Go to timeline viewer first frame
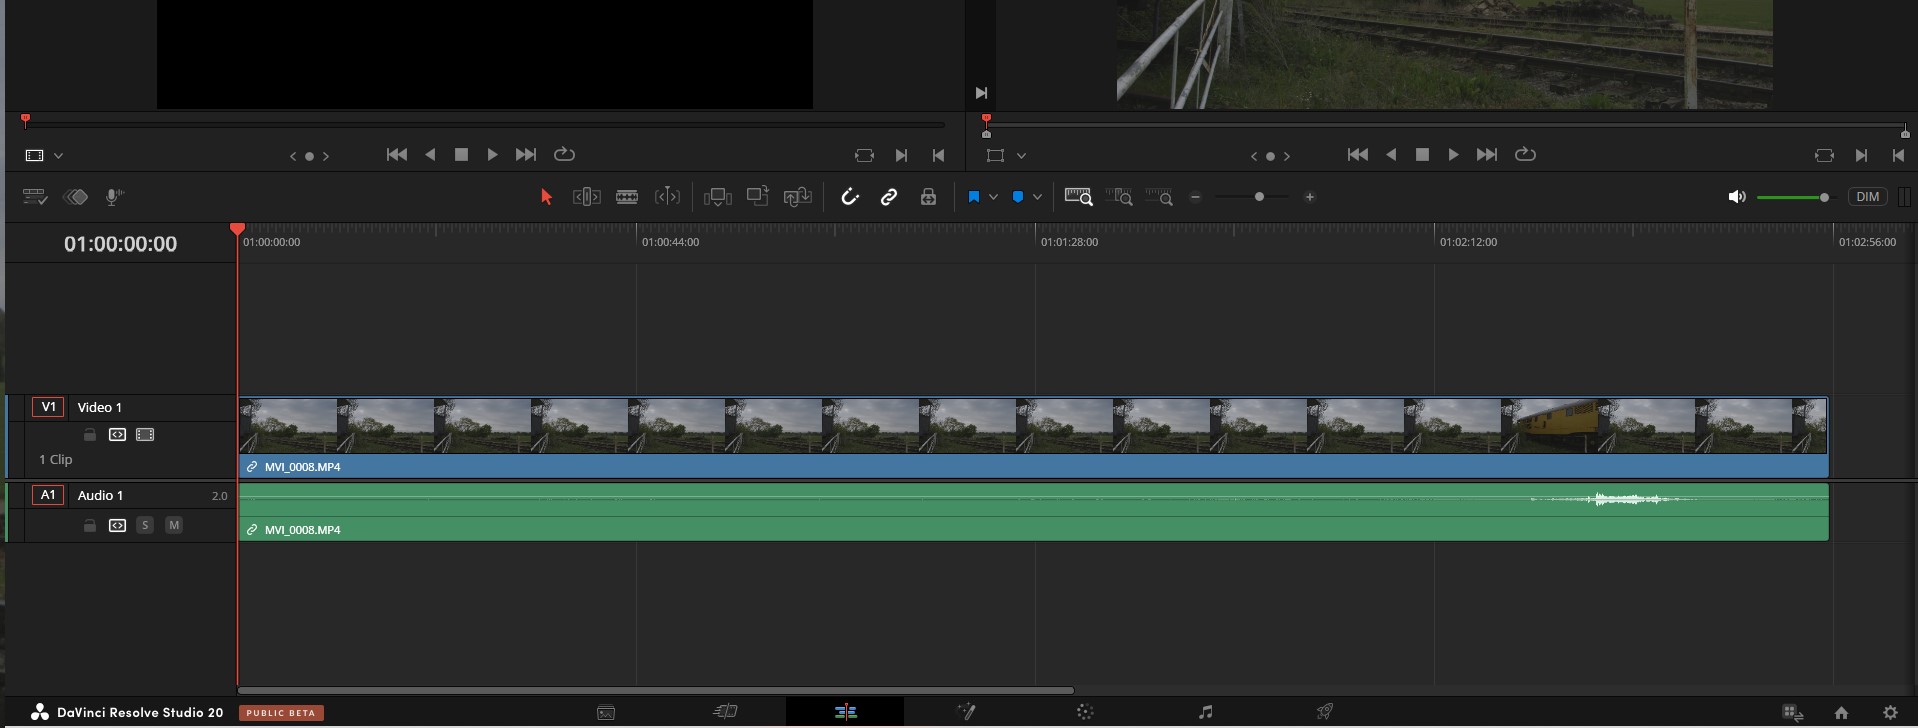 pos(1357,154)
